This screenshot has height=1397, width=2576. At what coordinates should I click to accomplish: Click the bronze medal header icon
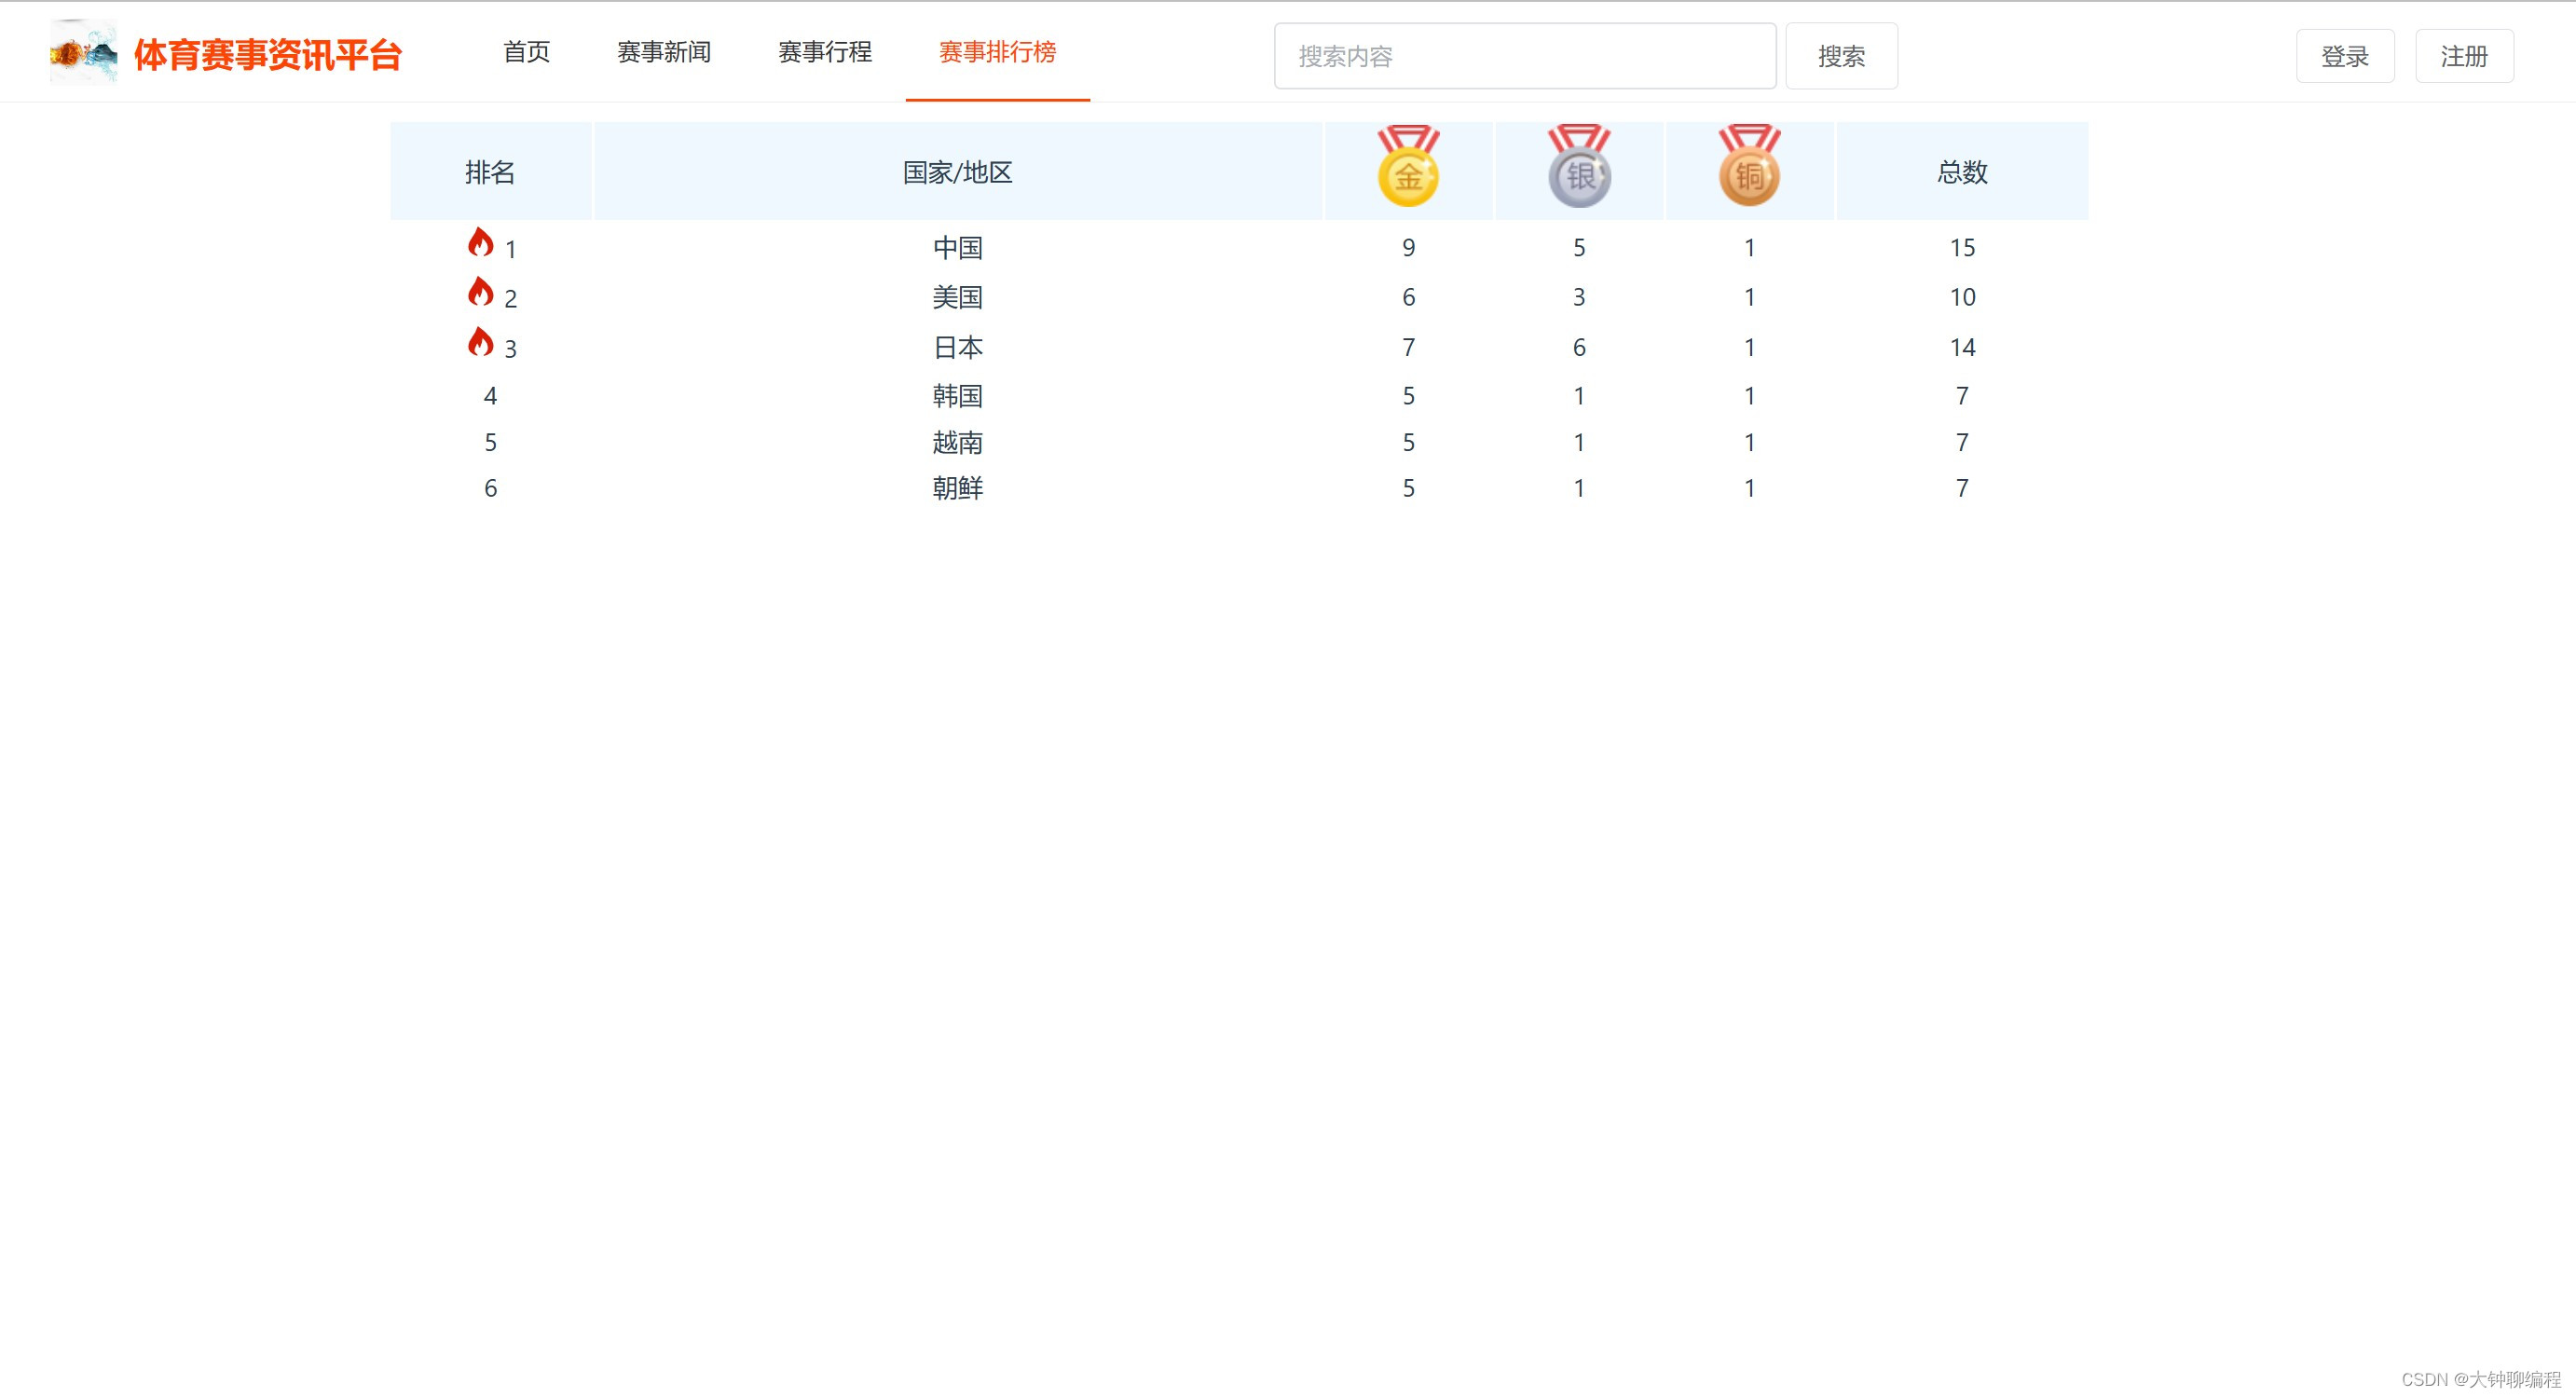[1749, 166]
